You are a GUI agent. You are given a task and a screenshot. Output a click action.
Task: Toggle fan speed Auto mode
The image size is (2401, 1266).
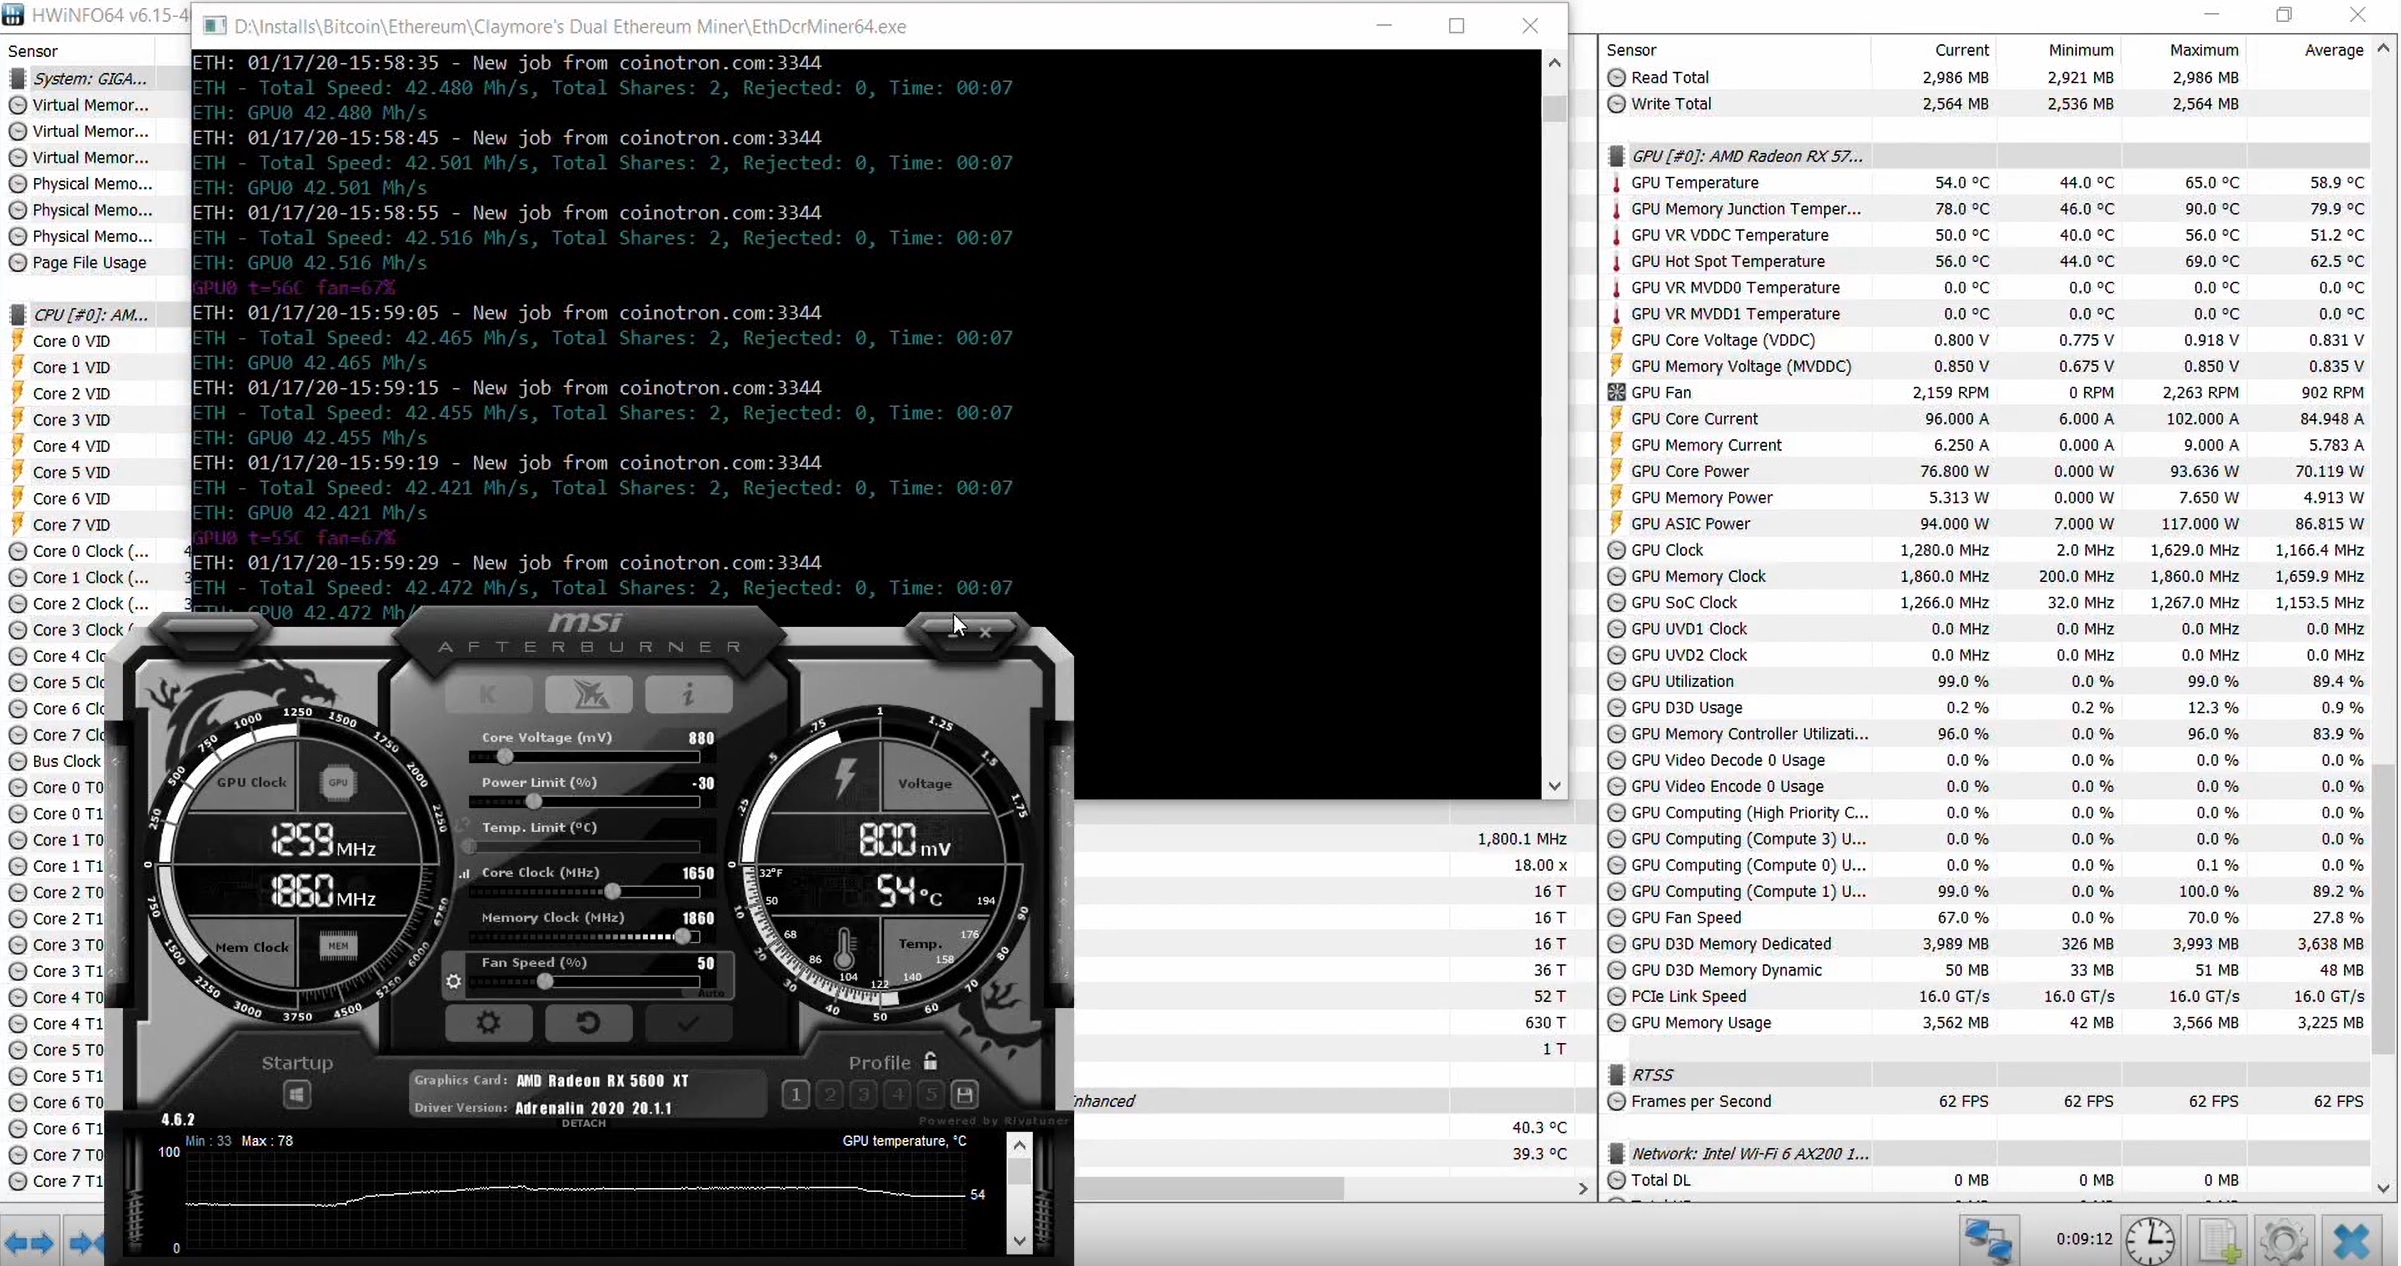click(711, 993)
